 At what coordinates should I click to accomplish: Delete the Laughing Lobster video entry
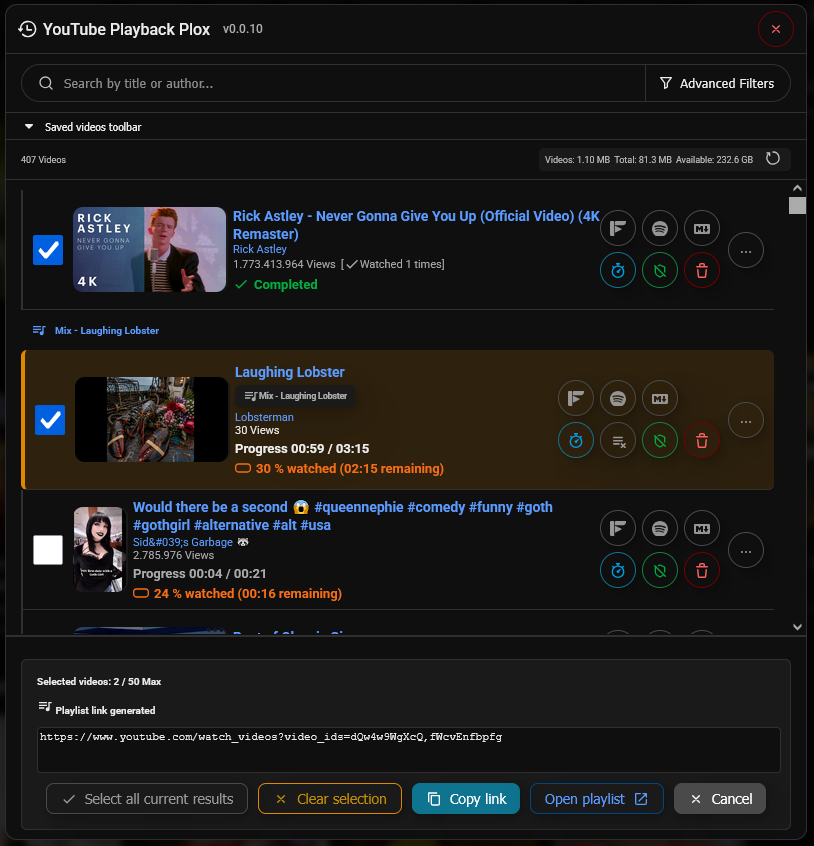click(x=702, y=440)
